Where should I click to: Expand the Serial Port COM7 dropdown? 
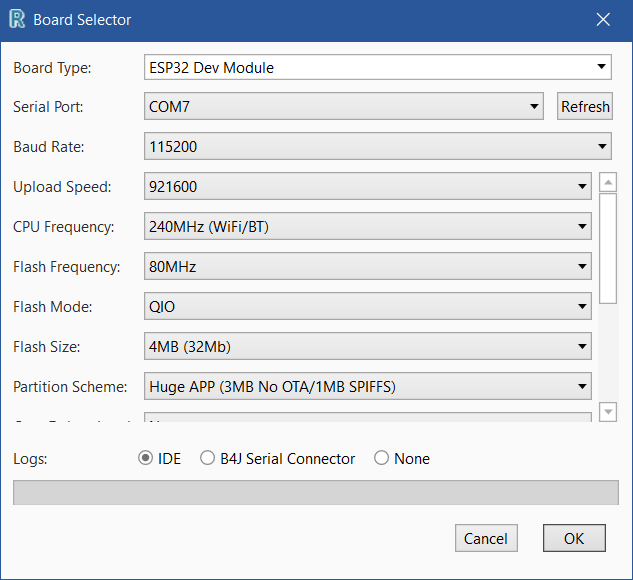[x=344, y=107]
